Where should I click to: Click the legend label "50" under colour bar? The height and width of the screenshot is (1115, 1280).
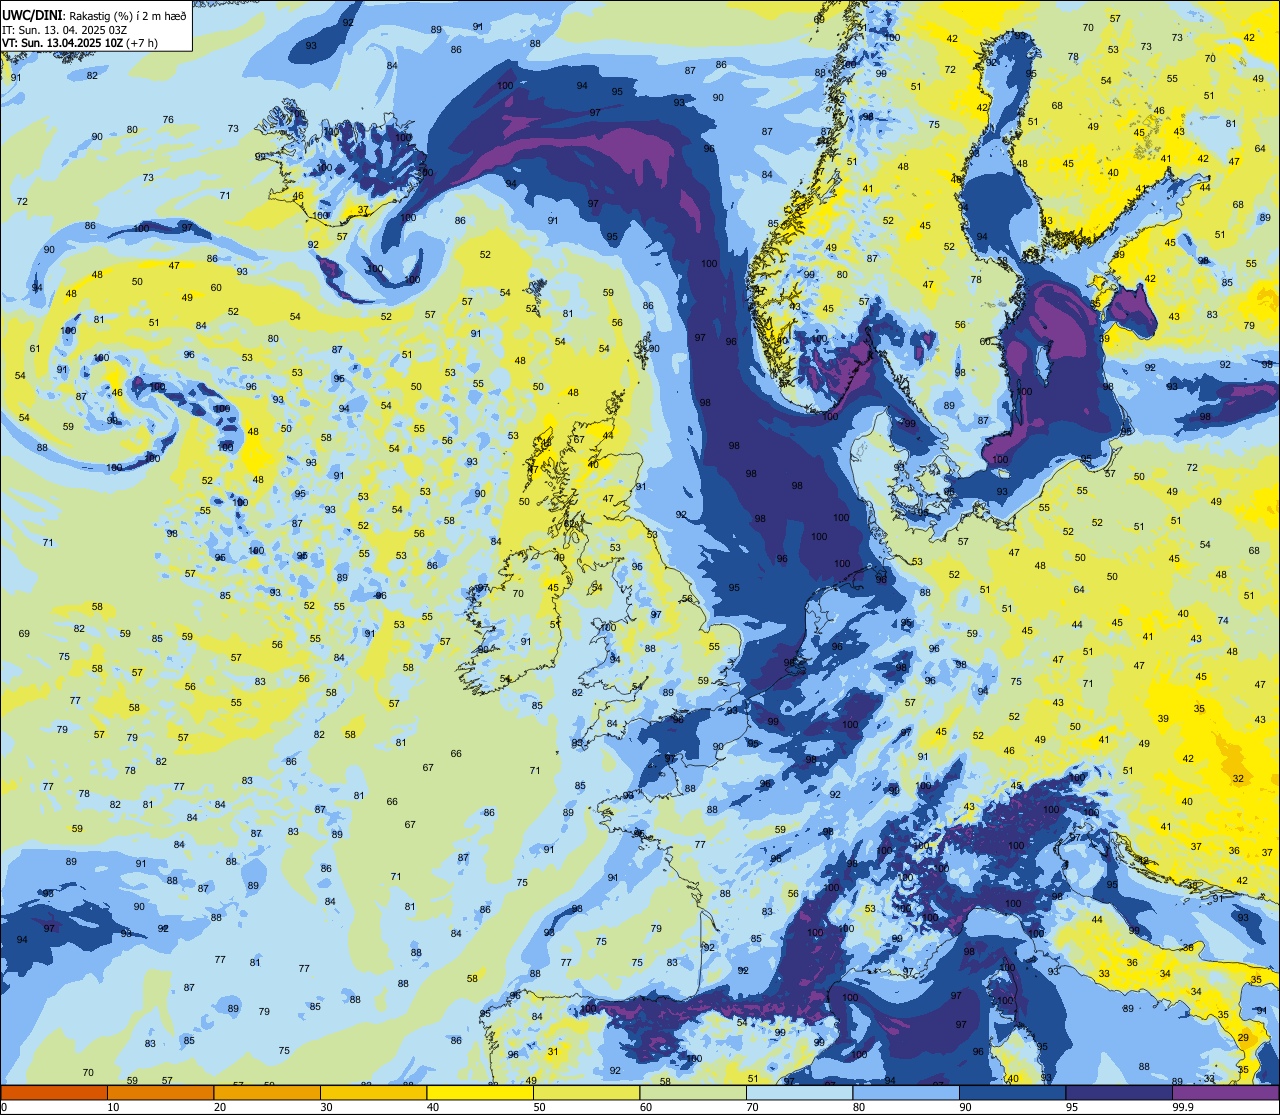[539, 1107]
